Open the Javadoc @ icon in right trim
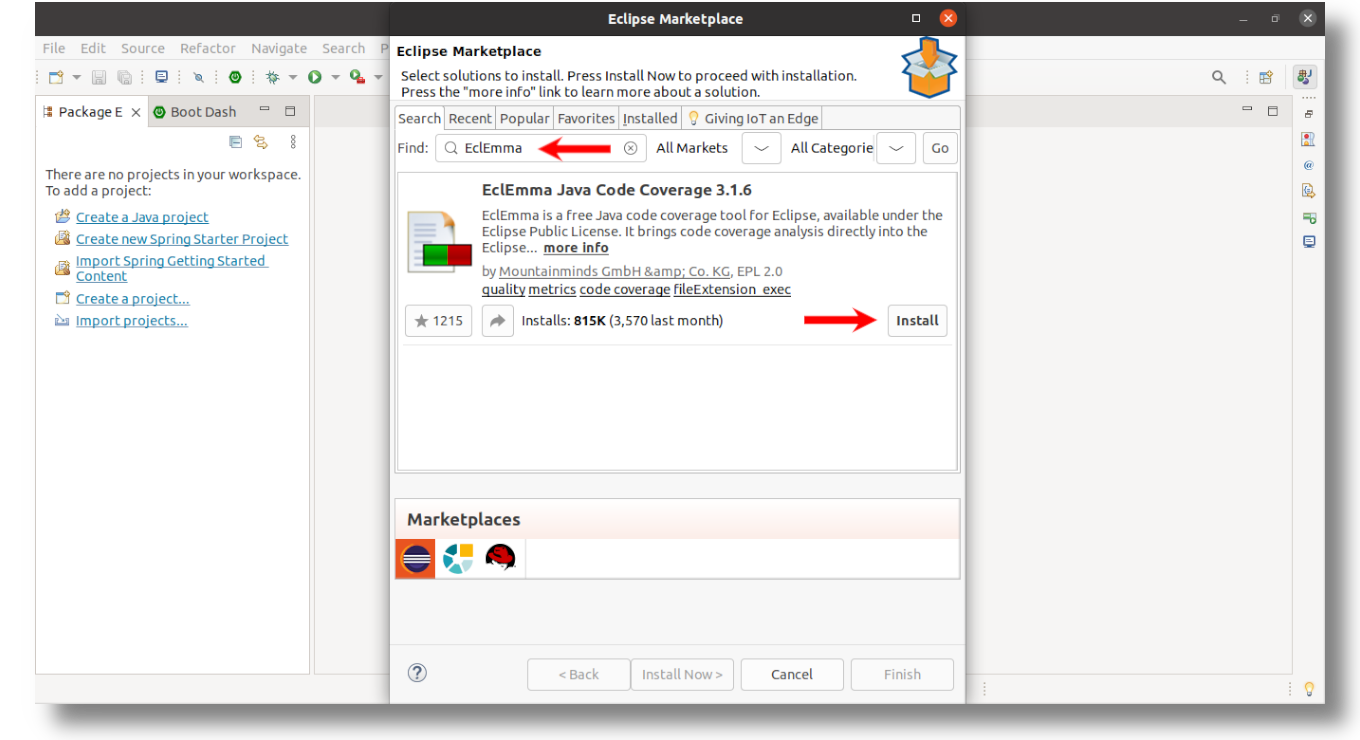 [x=1309, y=165]
